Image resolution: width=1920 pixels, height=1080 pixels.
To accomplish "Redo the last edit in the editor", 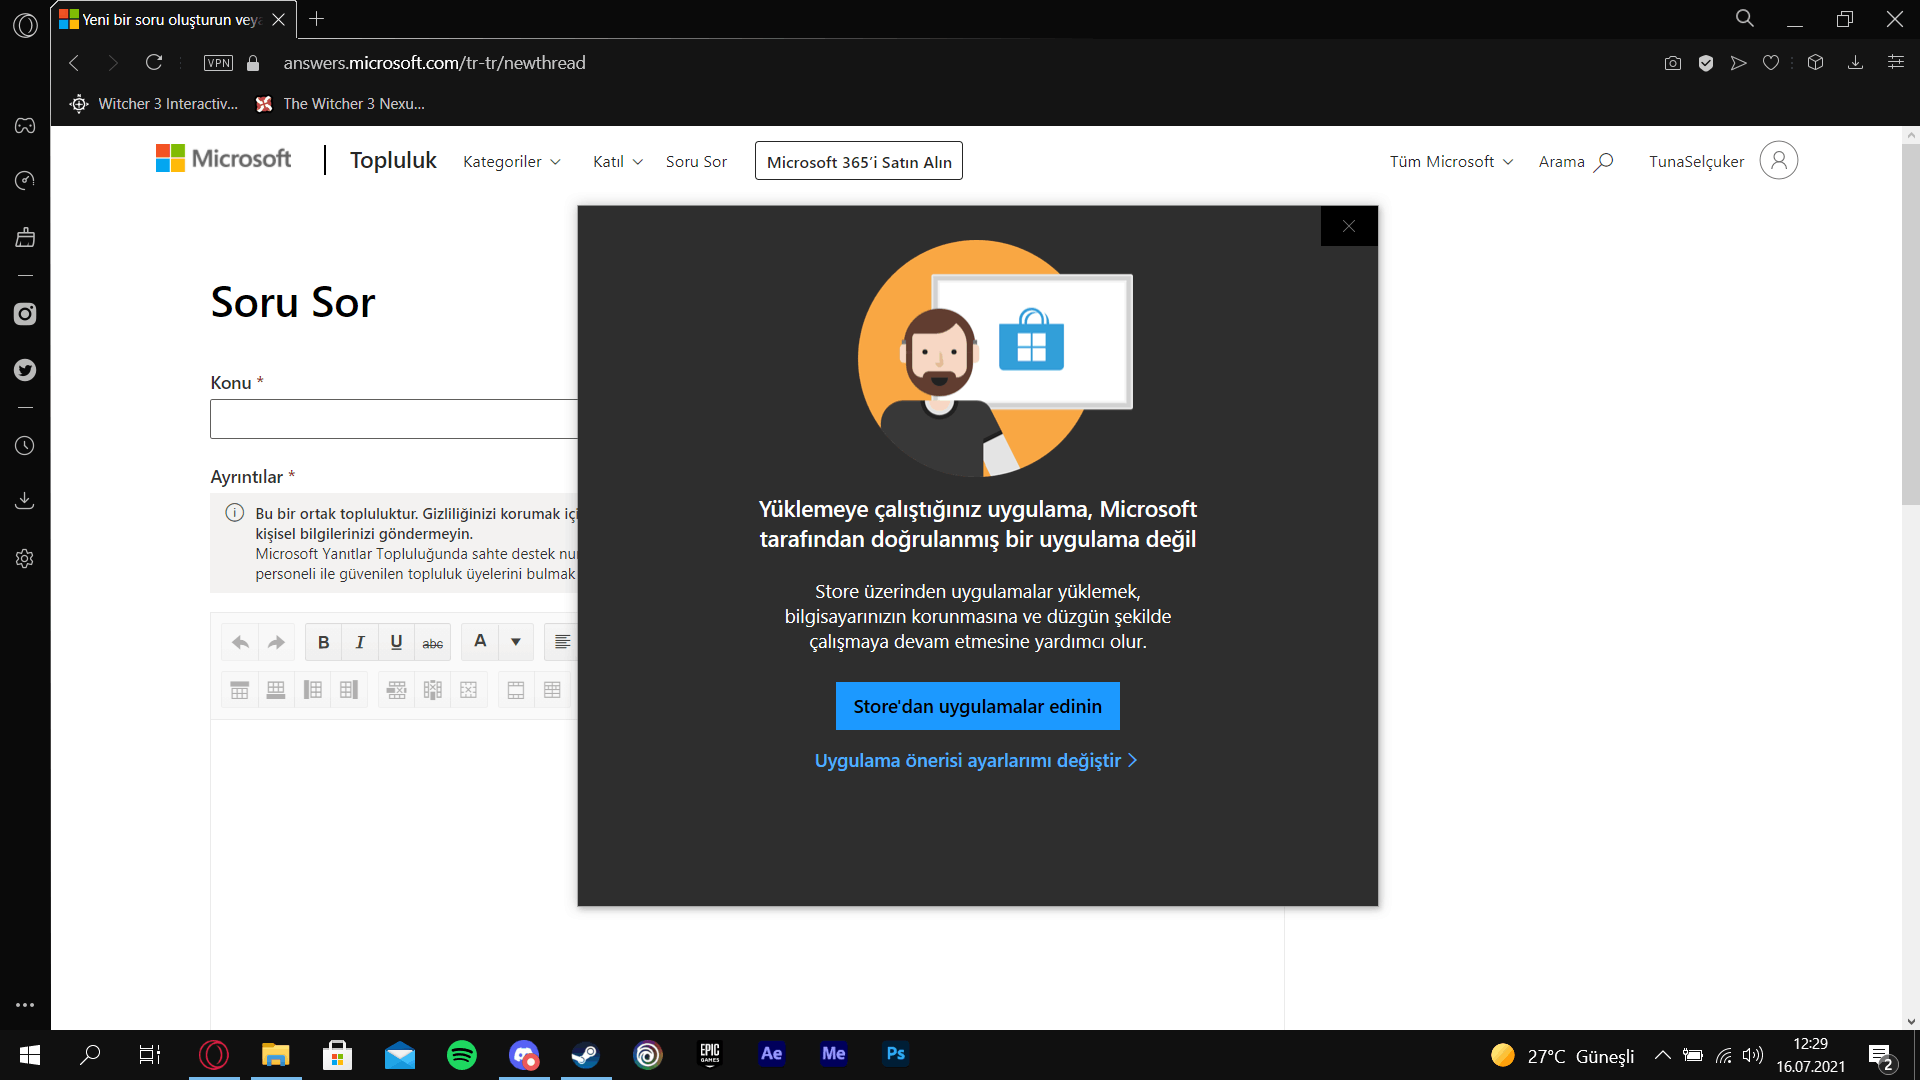I will pos(276,642).
